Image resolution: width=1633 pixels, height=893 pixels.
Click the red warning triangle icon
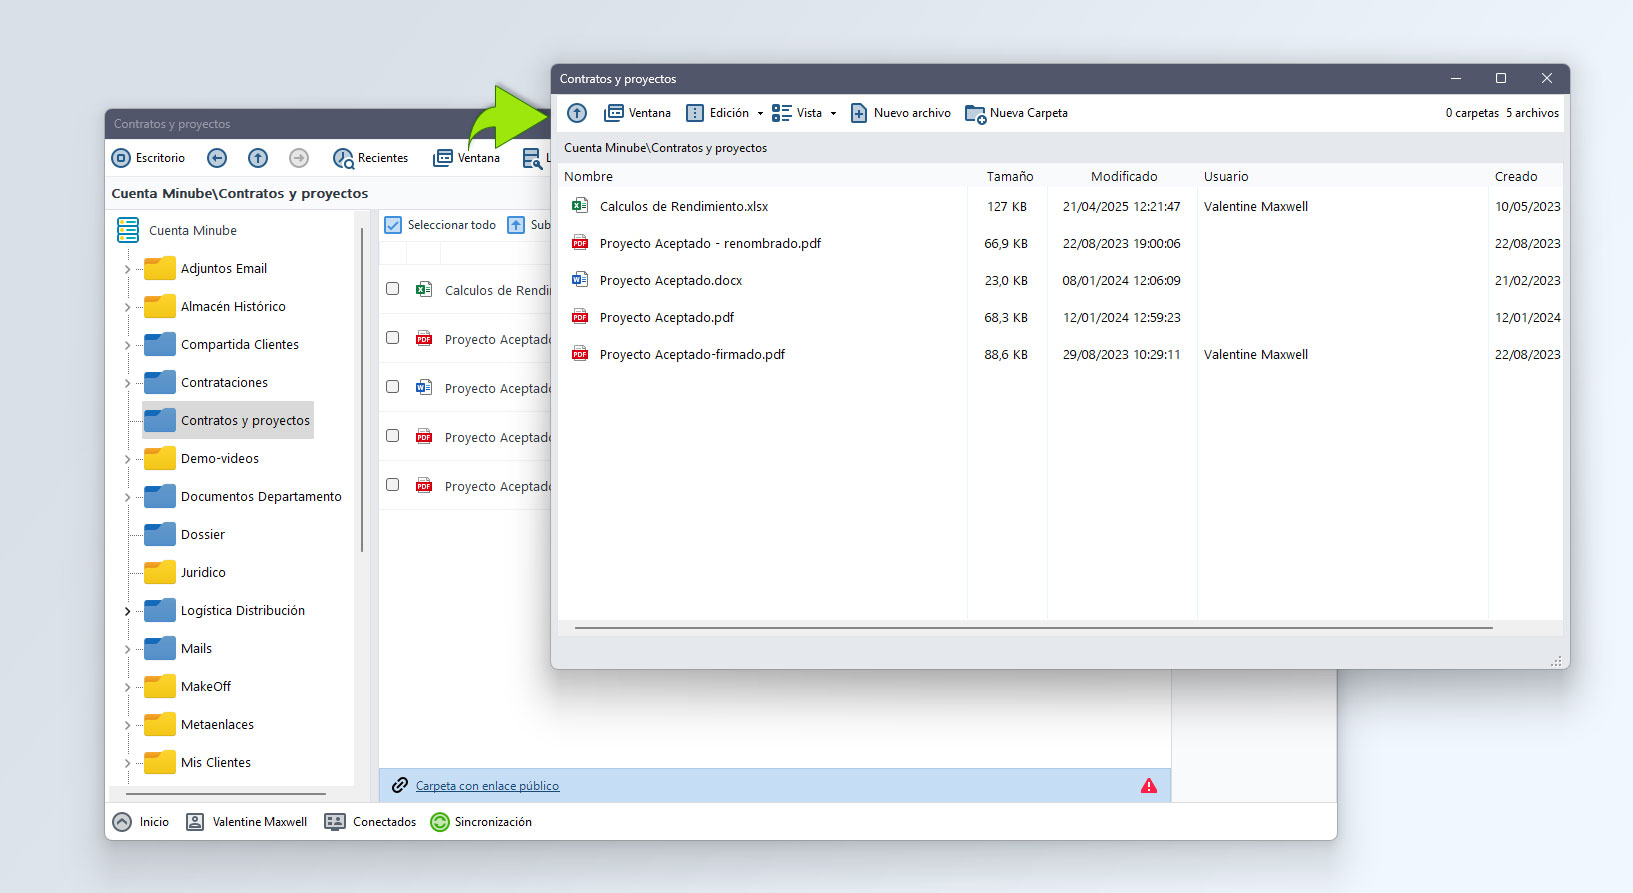point(1149,786)
